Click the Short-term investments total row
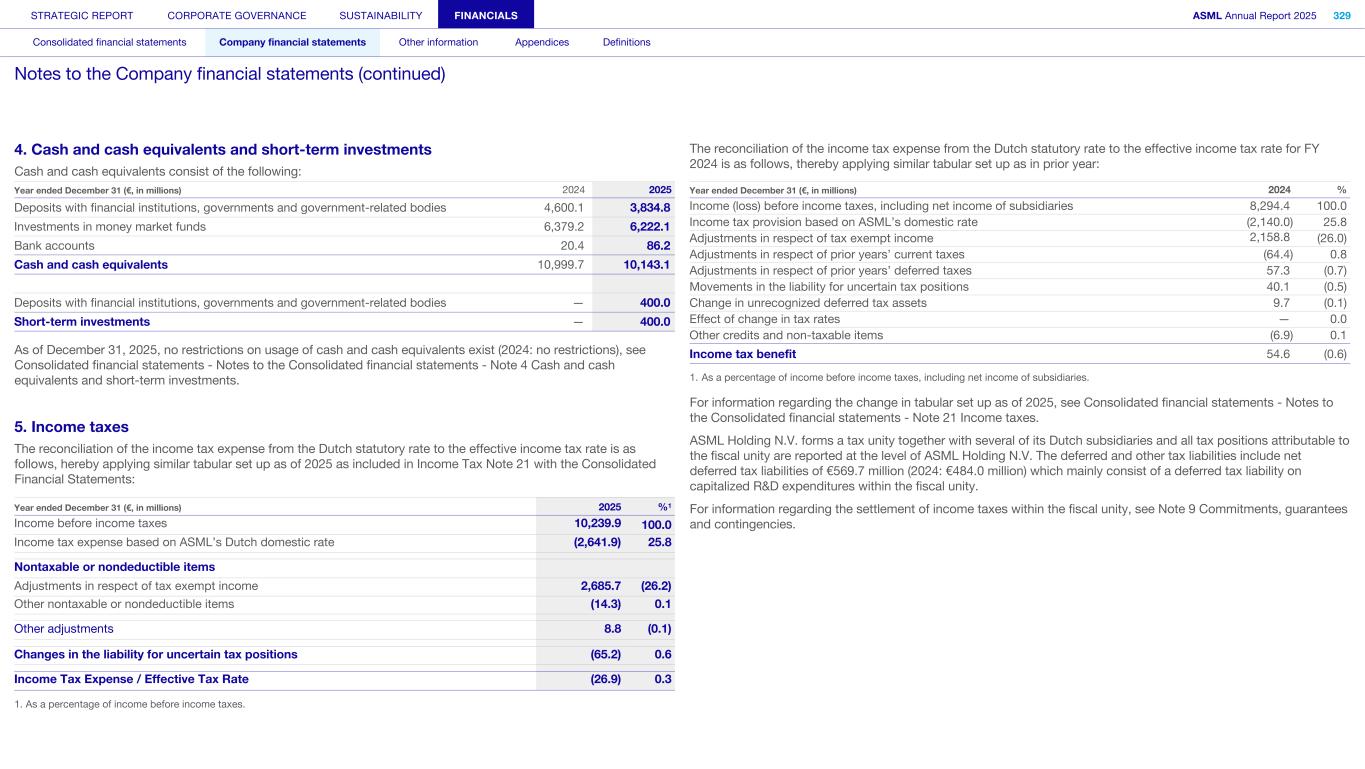1365x769 pixels. [x=82, y=322]
